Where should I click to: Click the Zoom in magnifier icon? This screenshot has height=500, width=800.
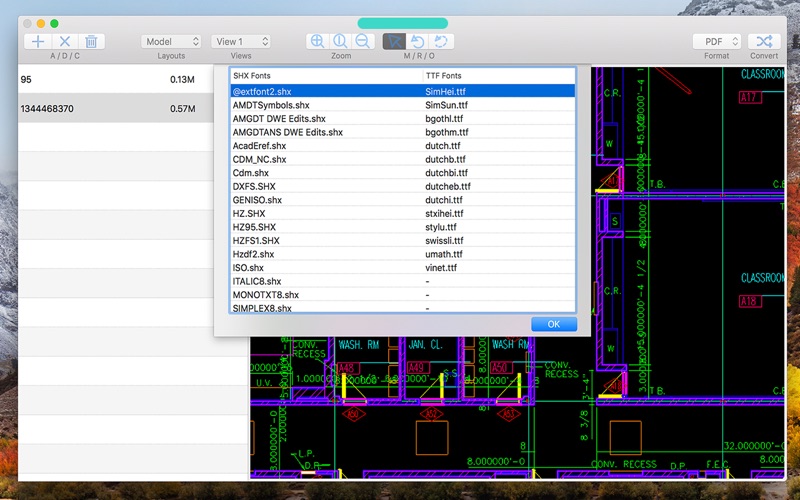click(x=317, y=41)
